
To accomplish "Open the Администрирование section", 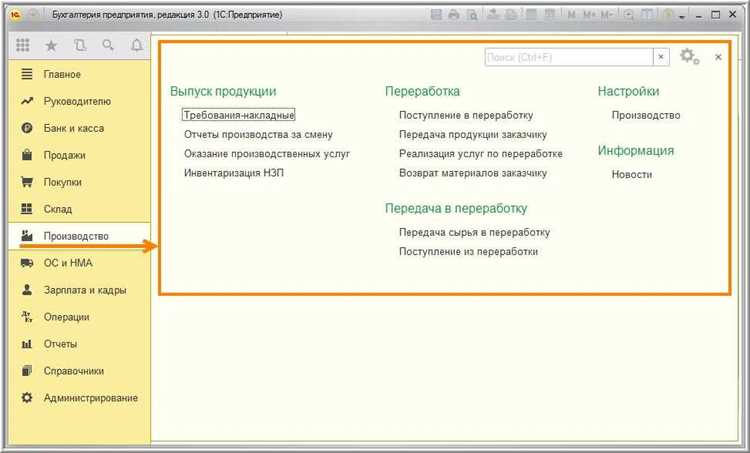I will tap(79, 398).
